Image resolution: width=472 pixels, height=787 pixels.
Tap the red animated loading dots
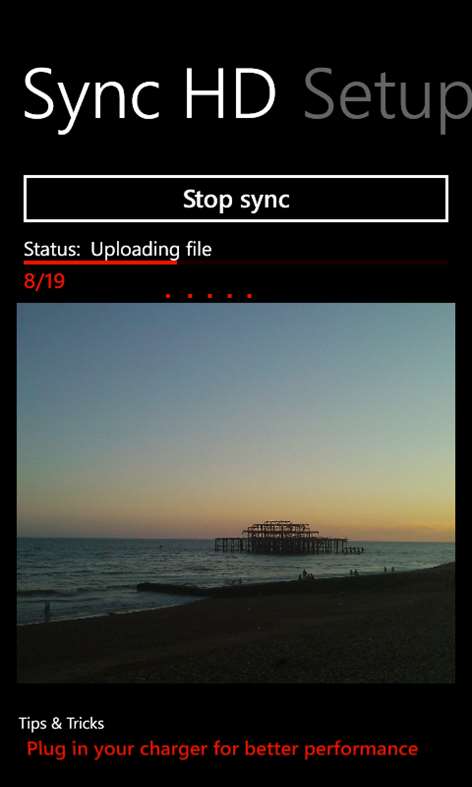[x=209, y=296]
